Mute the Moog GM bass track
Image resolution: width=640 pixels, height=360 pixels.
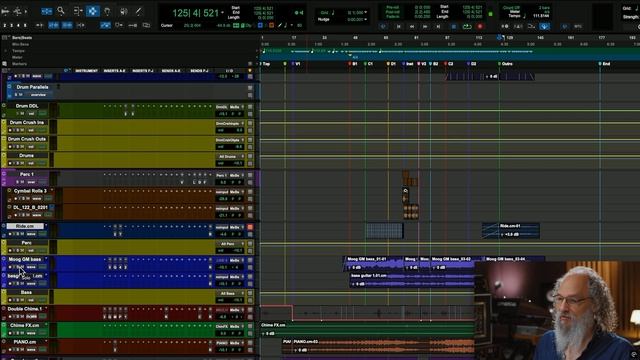point(22,267)
